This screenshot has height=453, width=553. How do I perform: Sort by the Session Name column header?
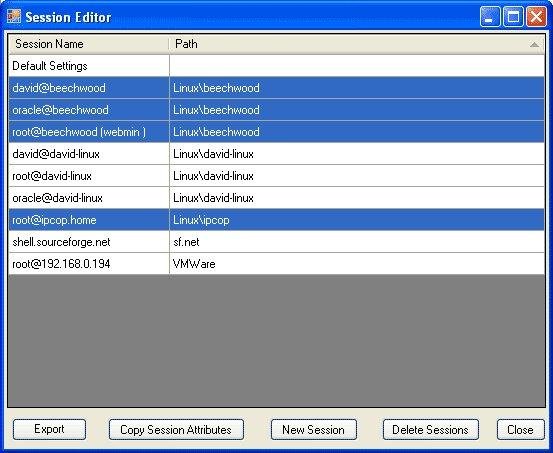(89, 44)
